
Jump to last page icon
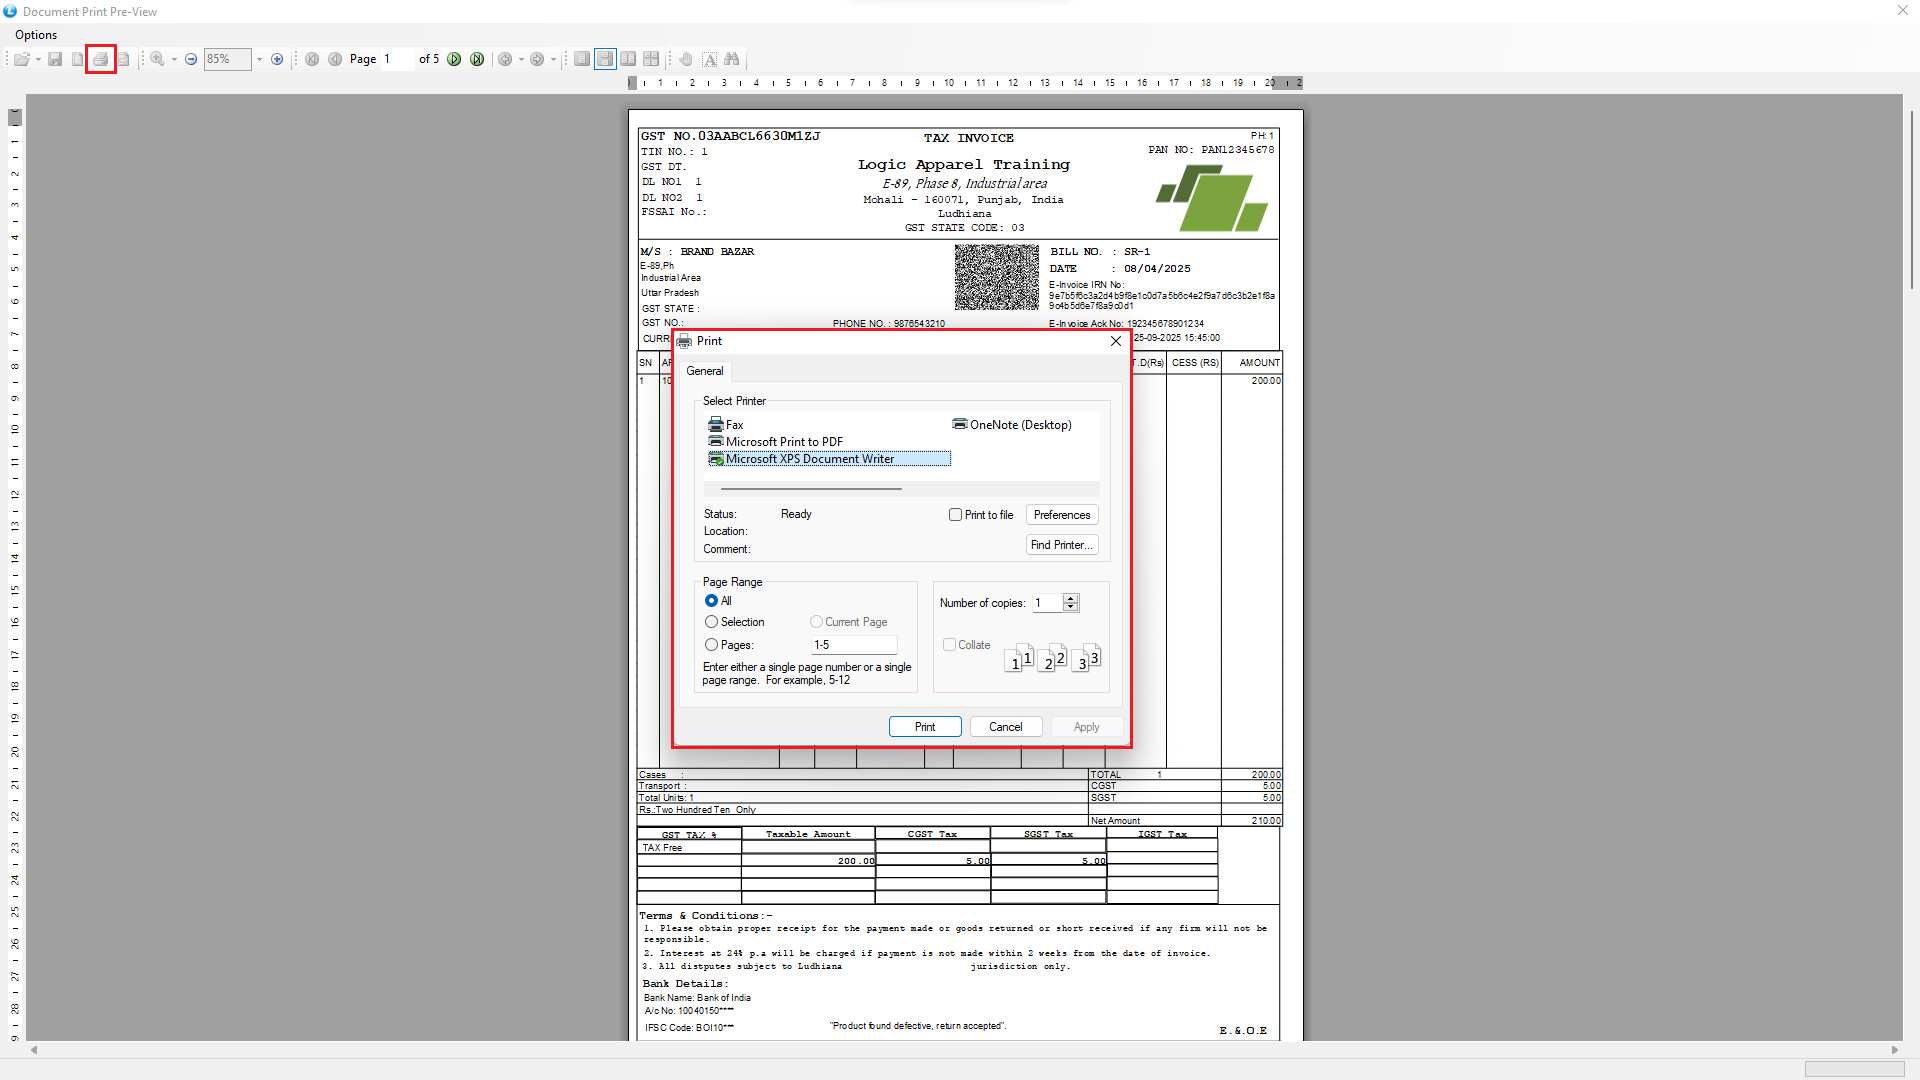click(477, 60)
